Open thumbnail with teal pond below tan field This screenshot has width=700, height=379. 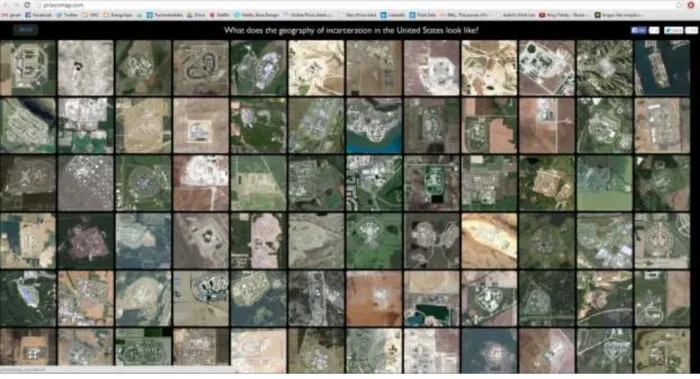click(431, 298)
